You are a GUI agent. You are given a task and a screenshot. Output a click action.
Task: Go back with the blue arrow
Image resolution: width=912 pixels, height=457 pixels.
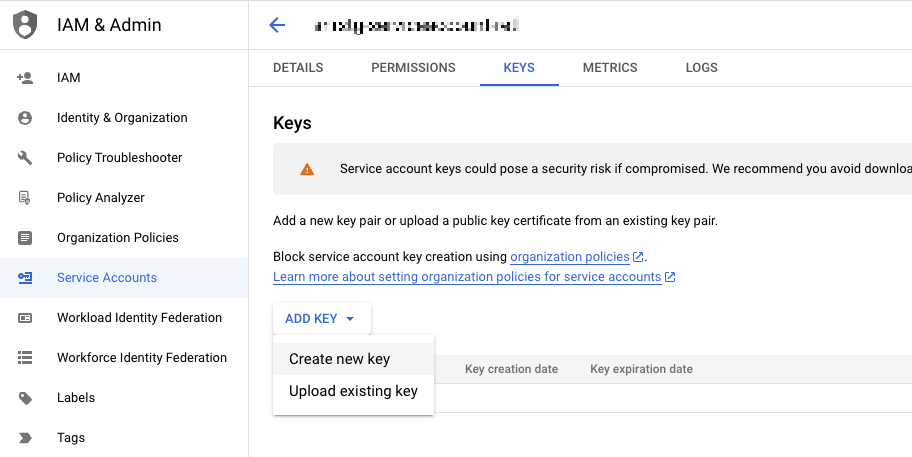click(277, 25)
